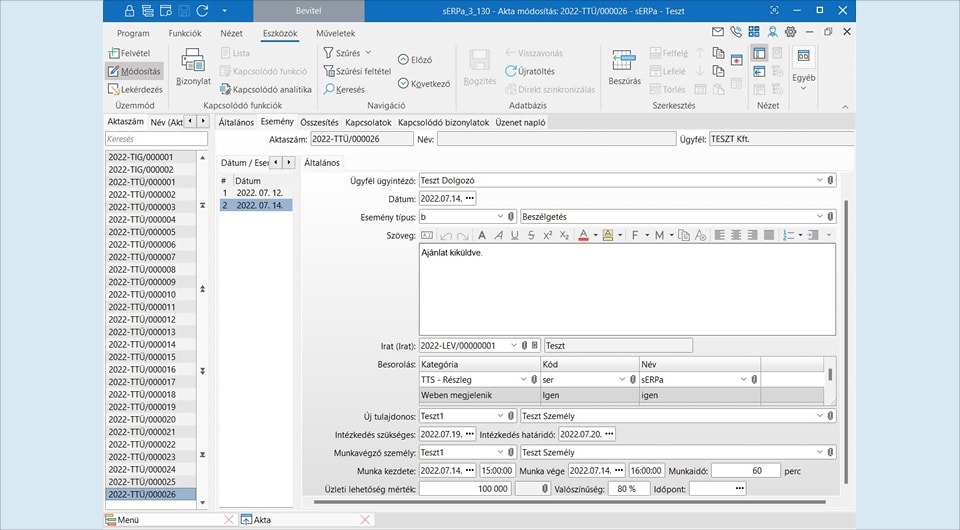Screen dimensions: 960x530
Task: Open the Műveletek ribbon tab
Action: 335,33
